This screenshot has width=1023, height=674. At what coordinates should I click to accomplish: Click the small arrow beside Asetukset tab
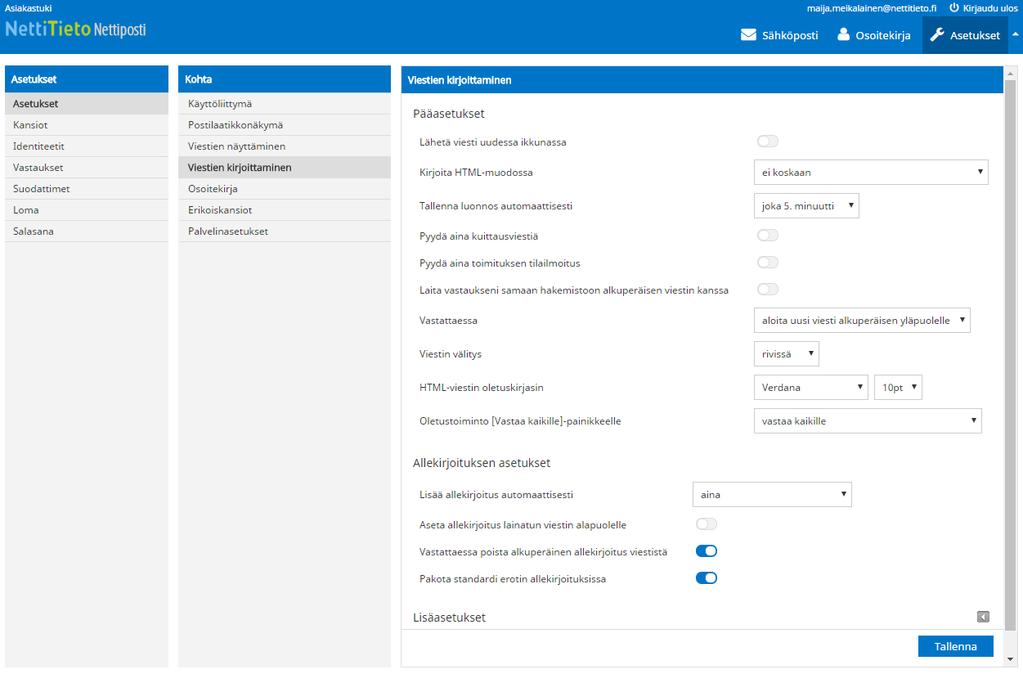tap(1015, 35)
